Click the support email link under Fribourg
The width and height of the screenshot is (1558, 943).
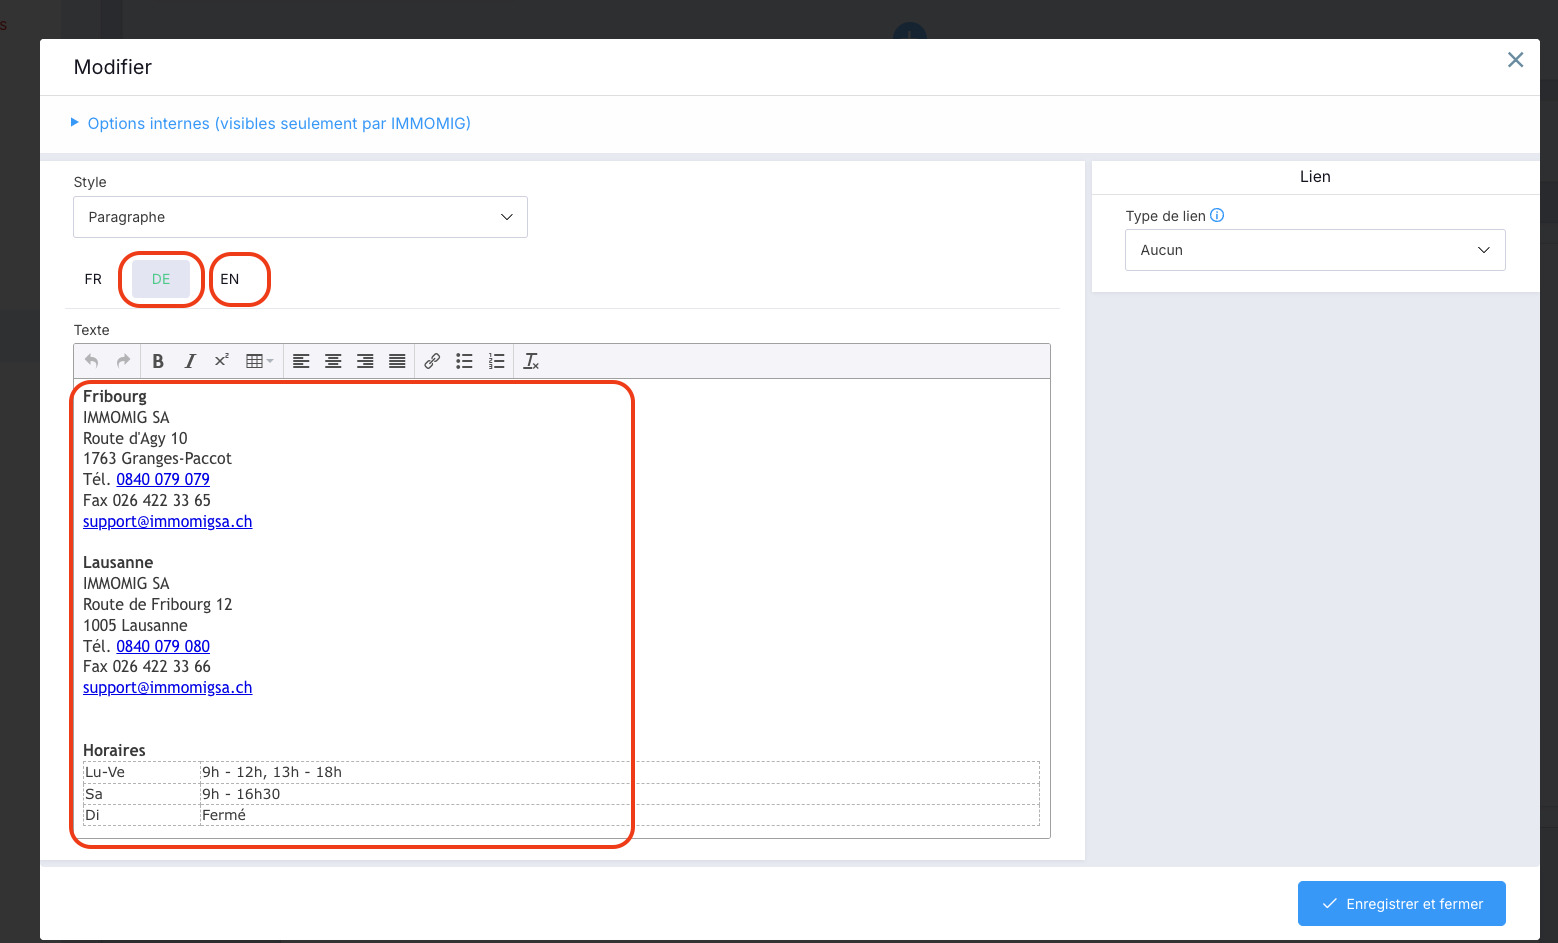(168, 521)
